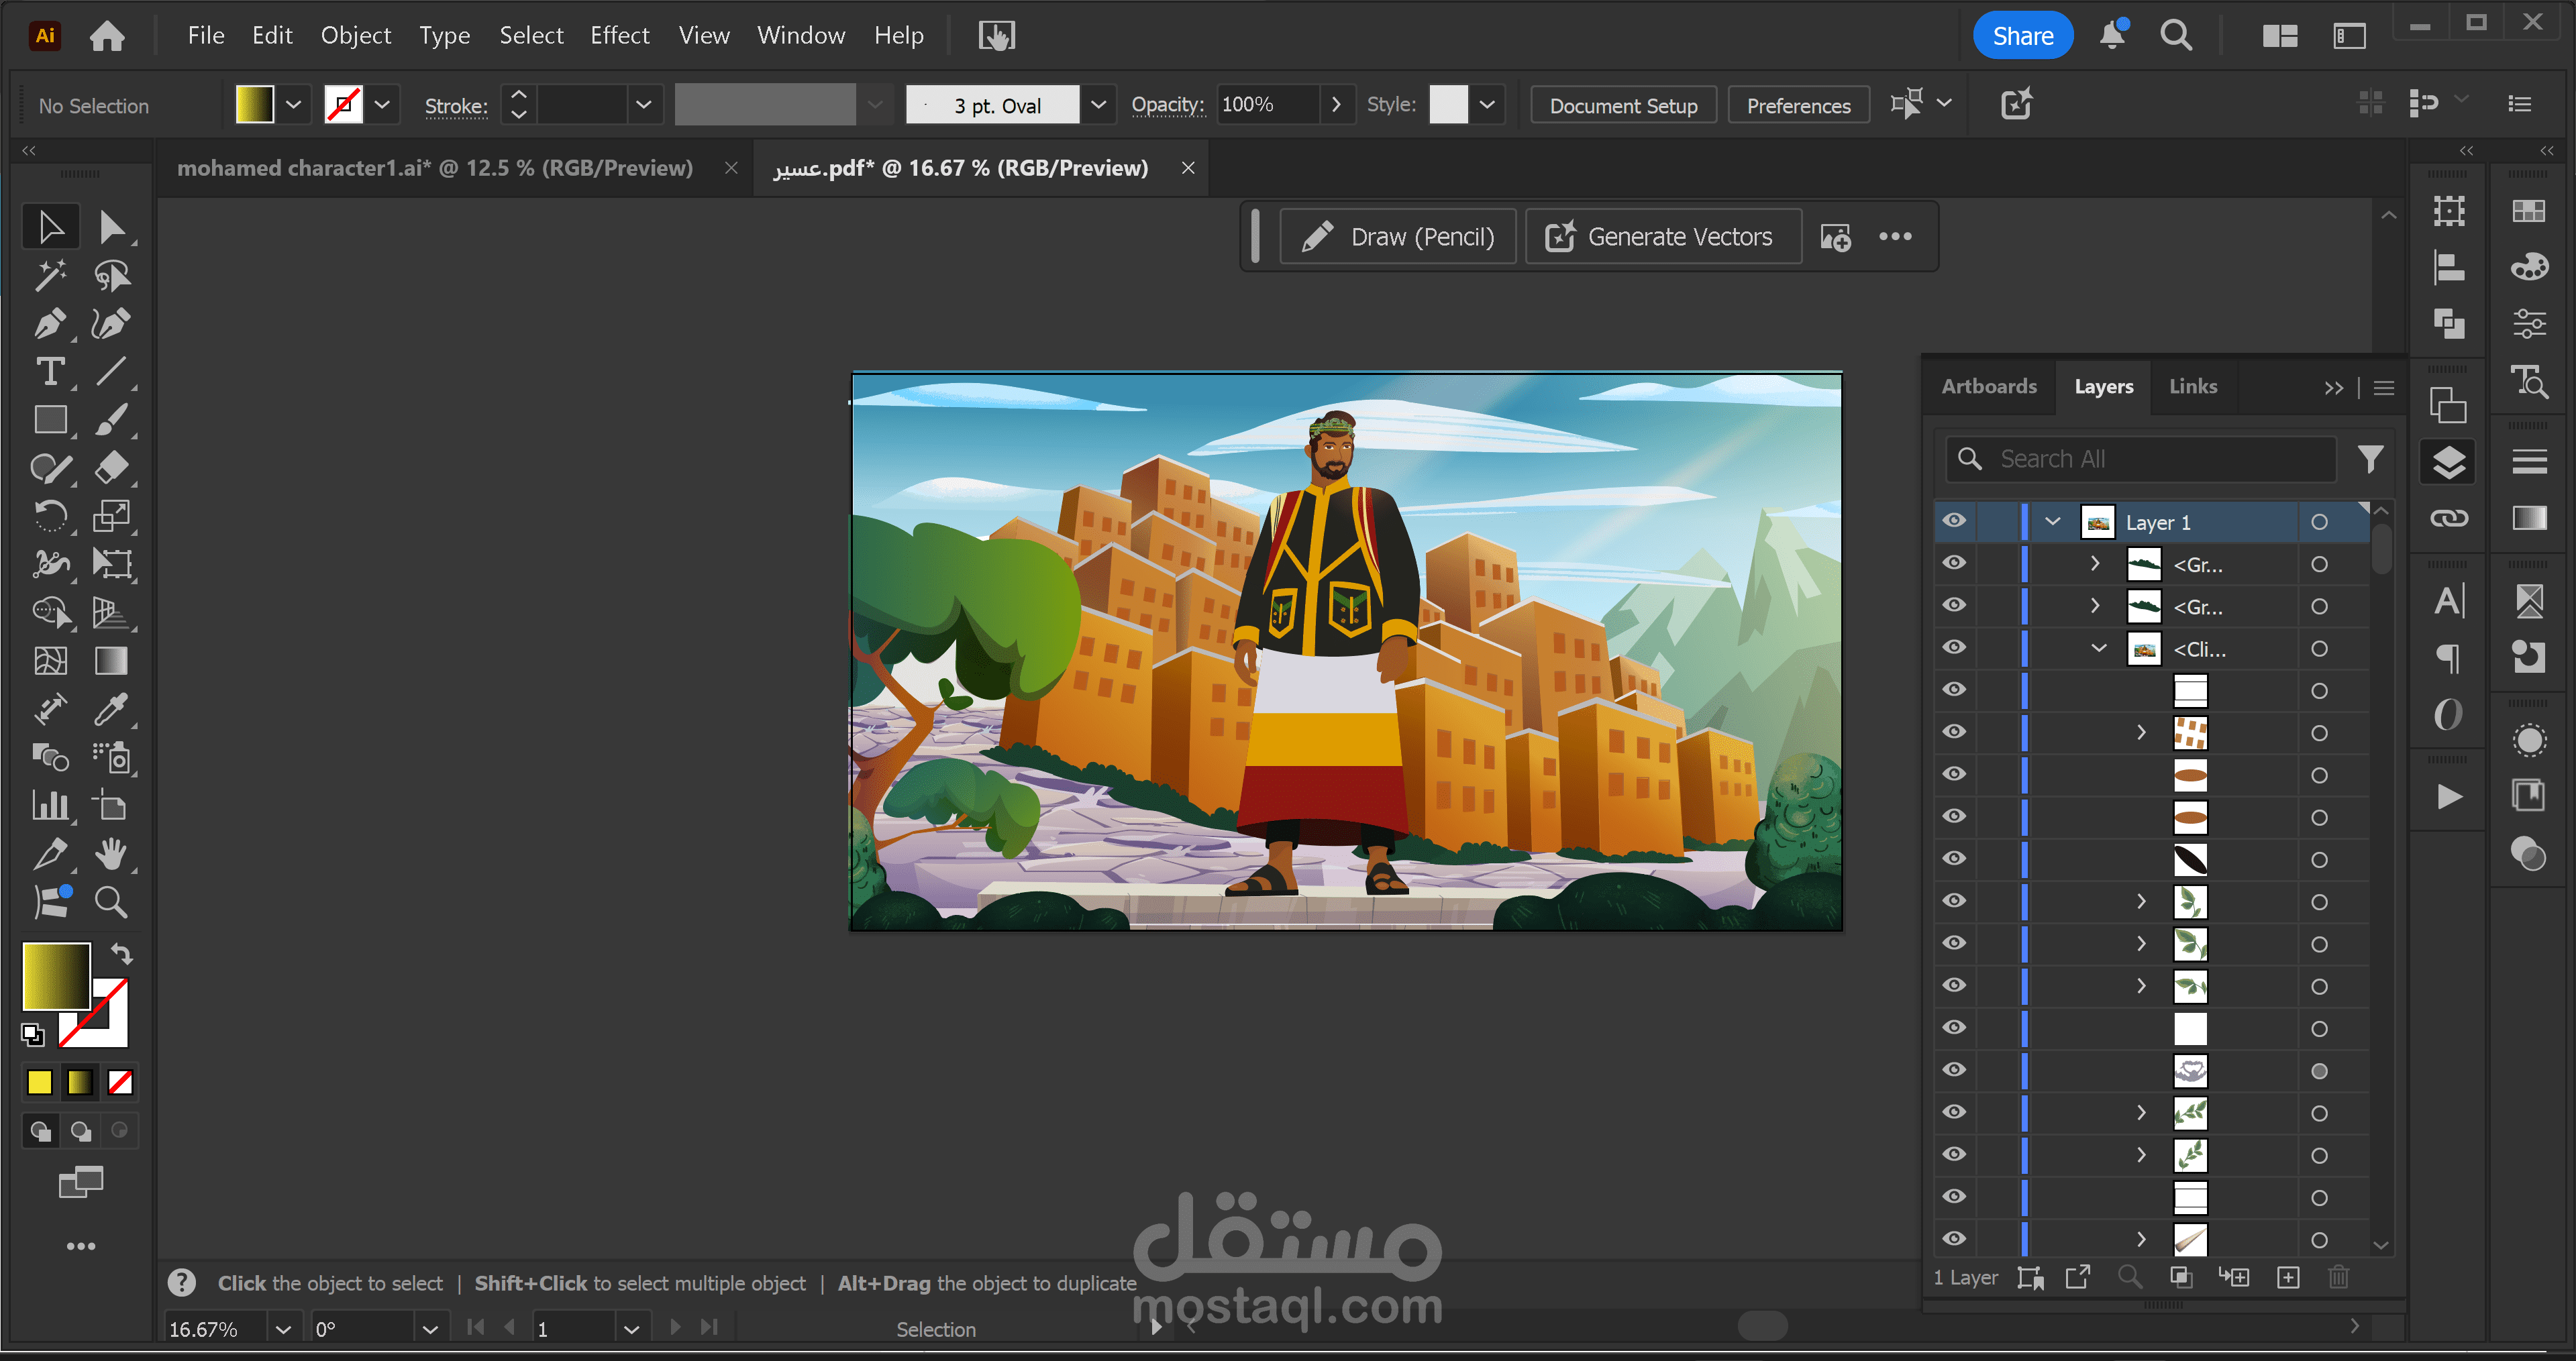Choose the Lasso tool
Screen dimensions: 2576x1361
(x=112, y=275)
